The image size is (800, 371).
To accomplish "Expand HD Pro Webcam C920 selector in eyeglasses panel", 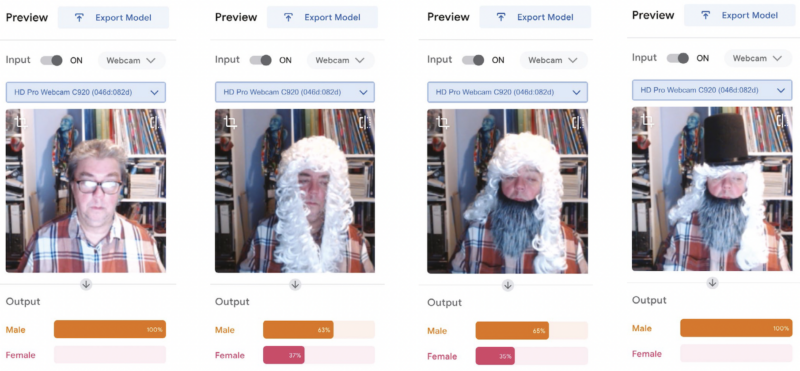I will point(86,92).
